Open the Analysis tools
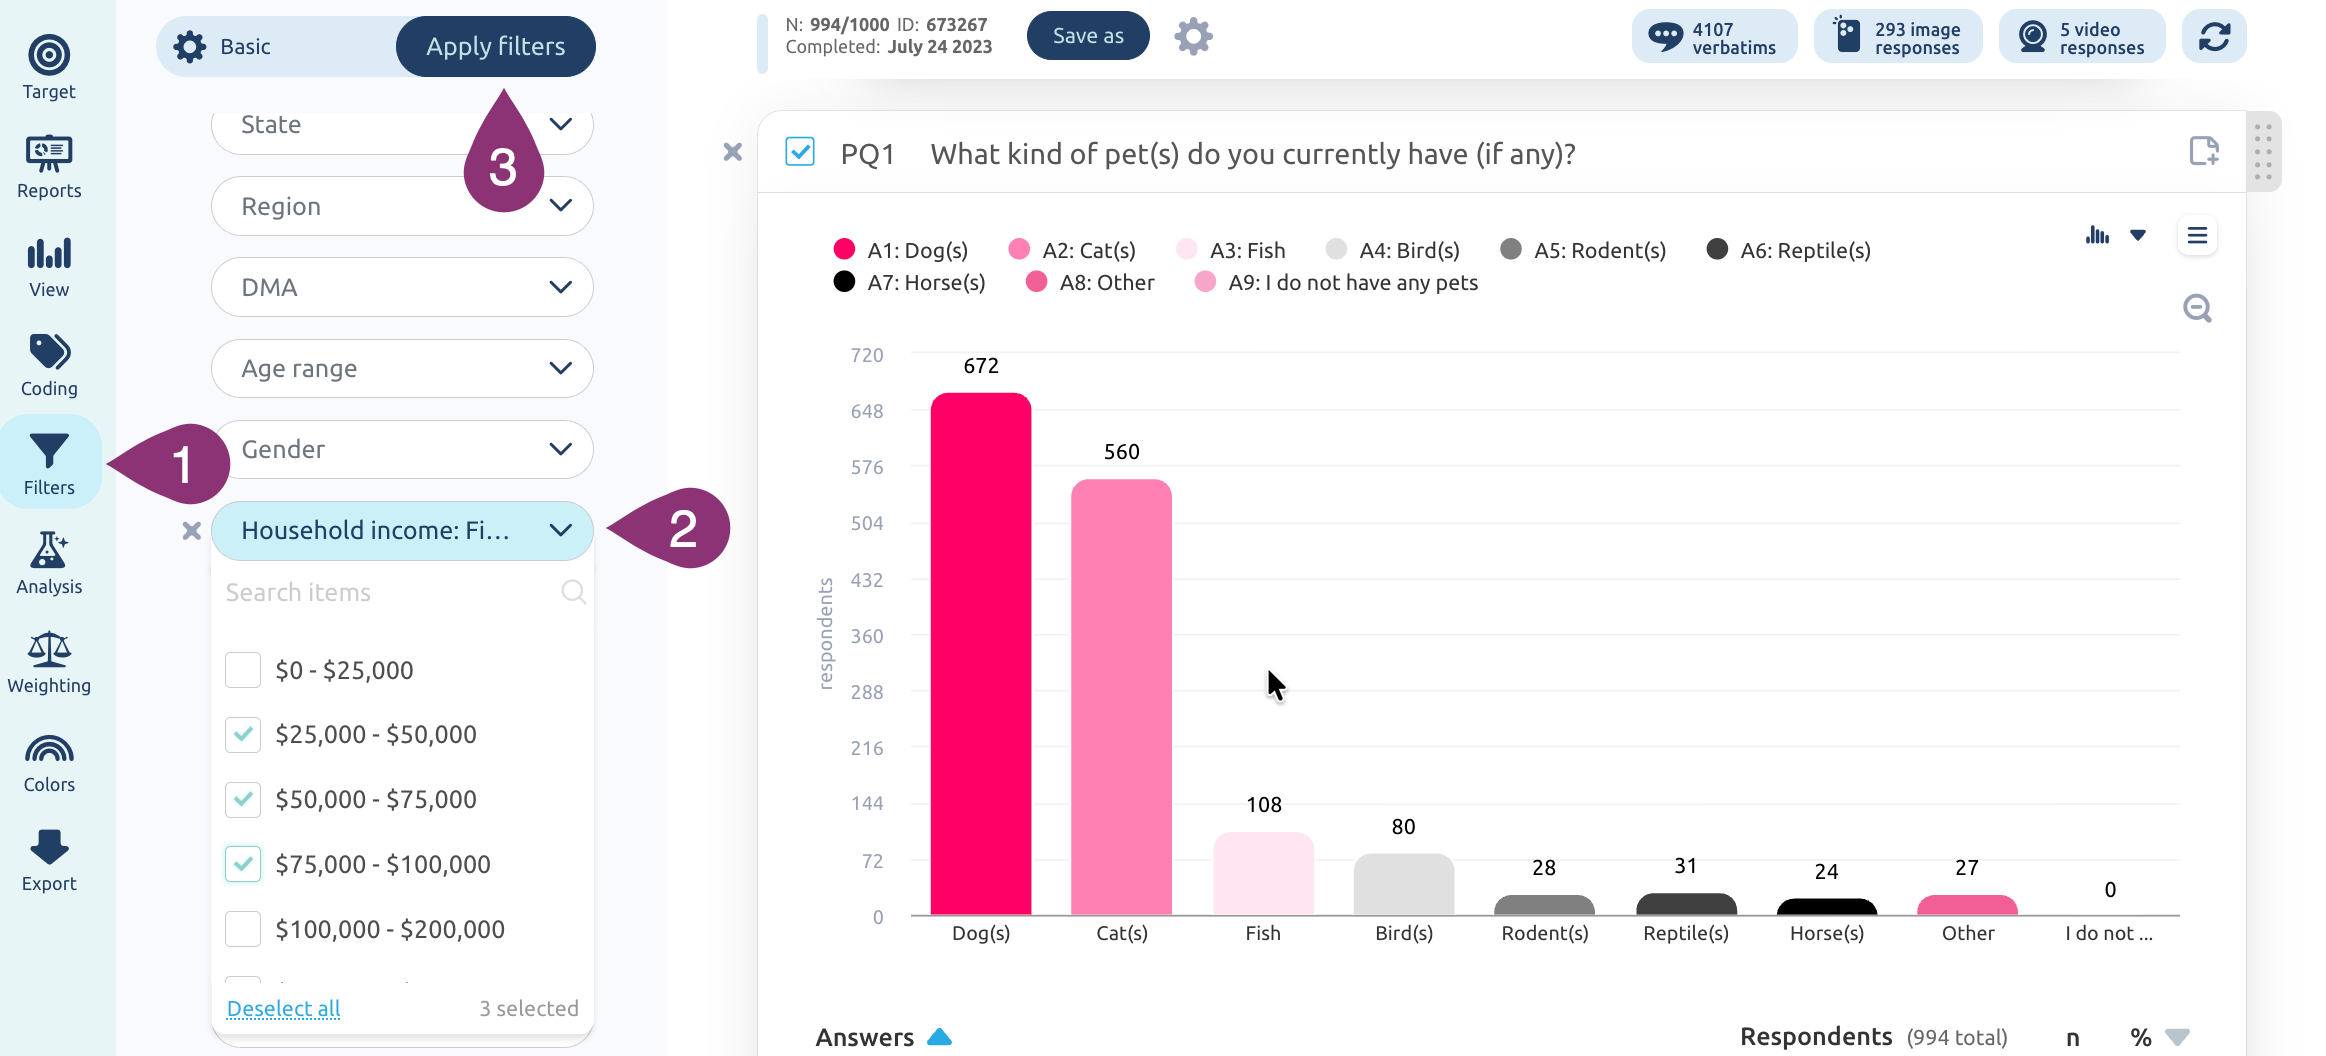The height and width of the screenshot is (1056, 2326). tap(49, 563)
